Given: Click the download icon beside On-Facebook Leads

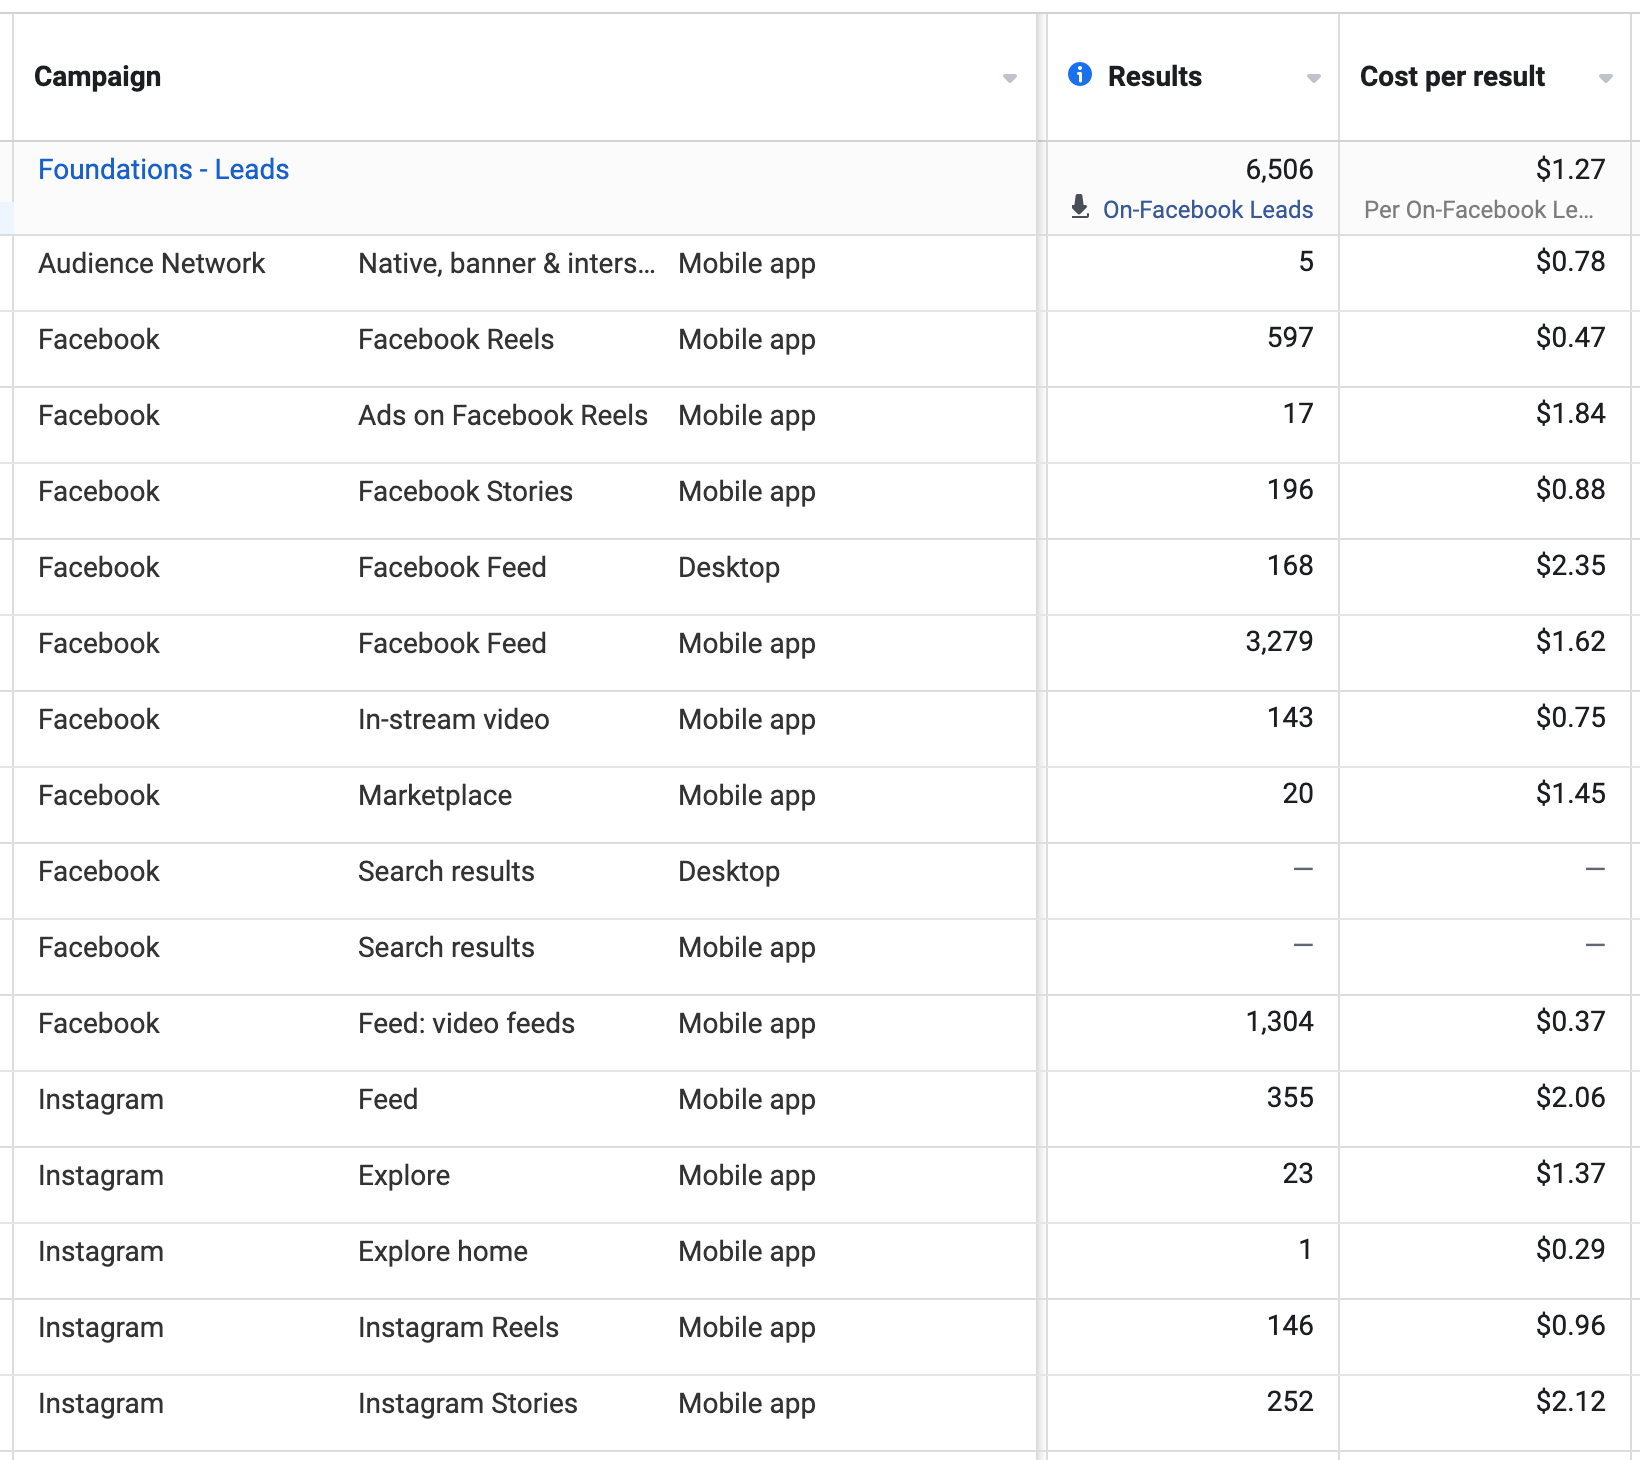Looking at the screenshot, I should [1079, 208].
